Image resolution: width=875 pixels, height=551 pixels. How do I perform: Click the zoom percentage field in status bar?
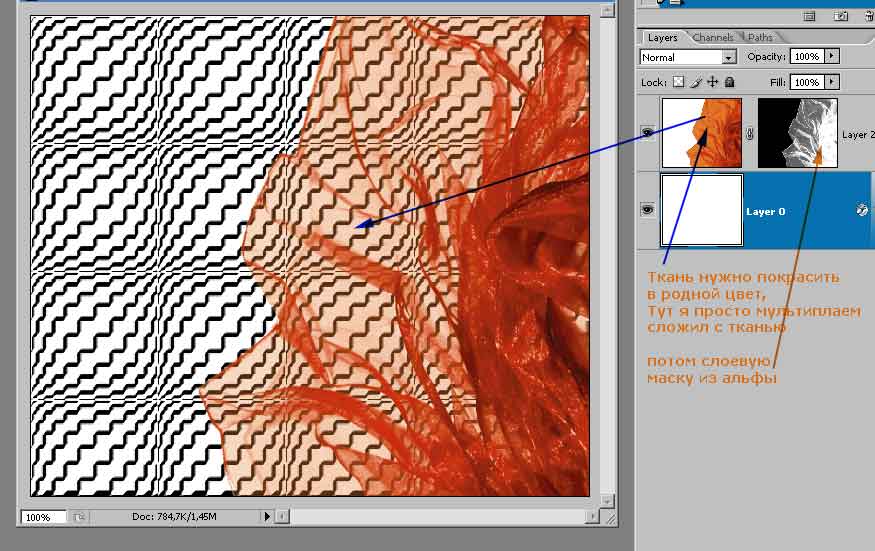coord(44,517)
